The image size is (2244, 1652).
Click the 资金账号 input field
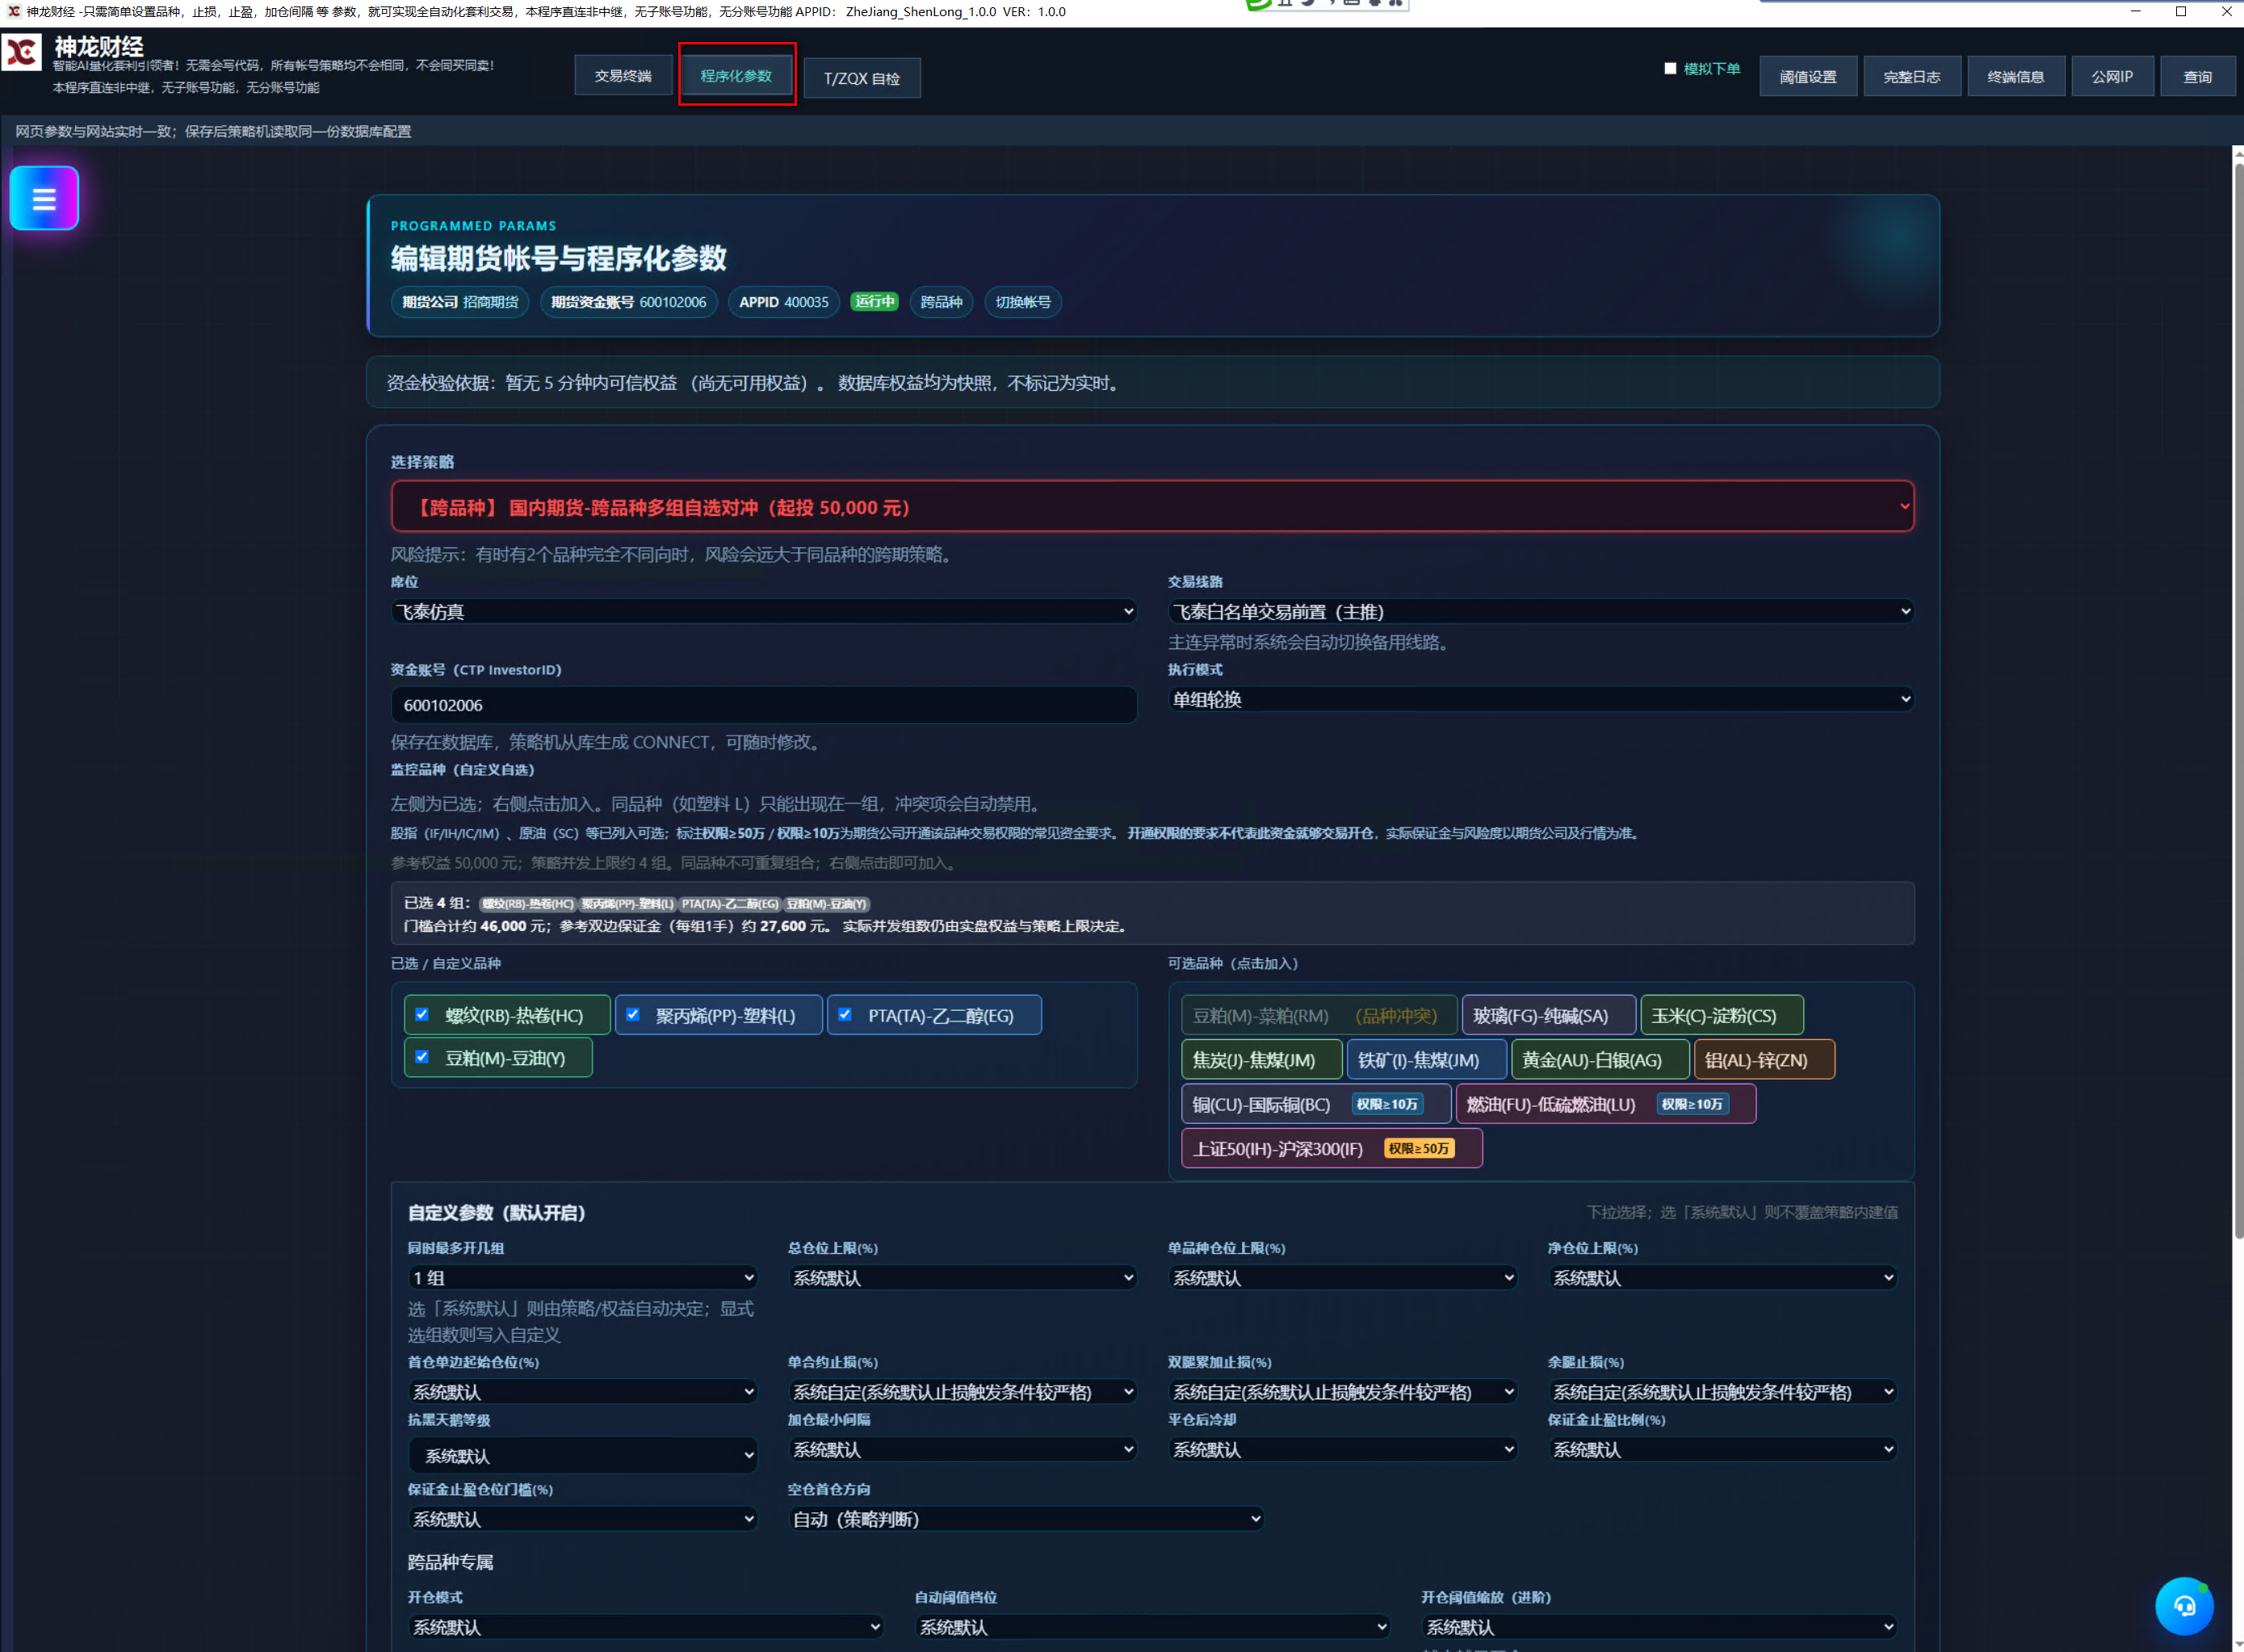pos(764,705)
